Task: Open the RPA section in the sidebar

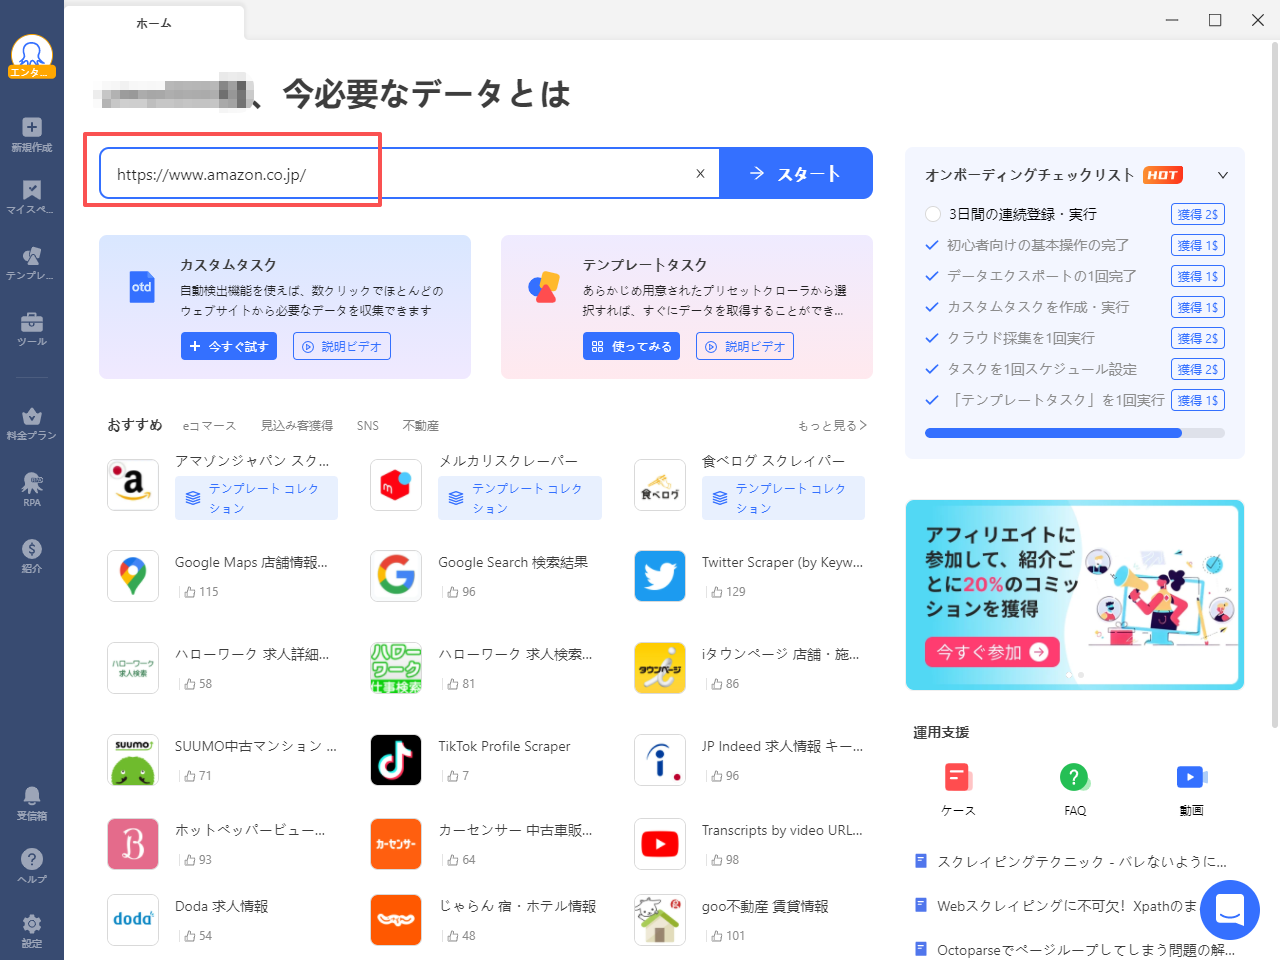Action: coord(31,488)
